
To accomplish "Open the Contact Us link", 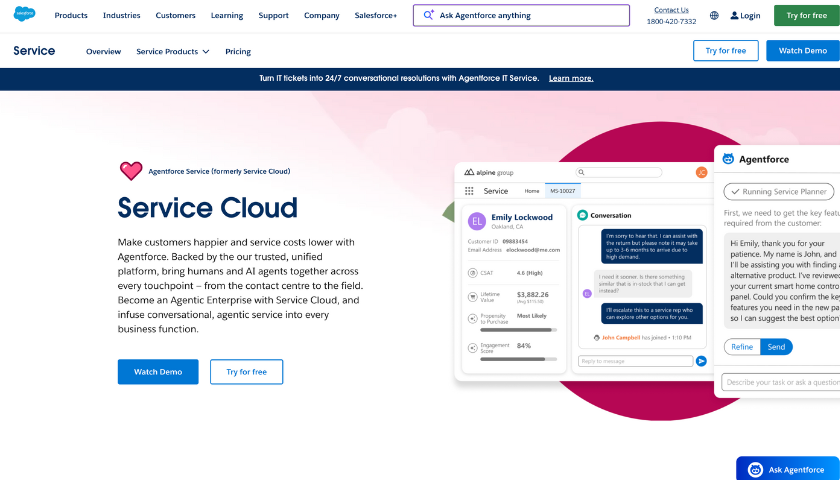I will [671, 10].
